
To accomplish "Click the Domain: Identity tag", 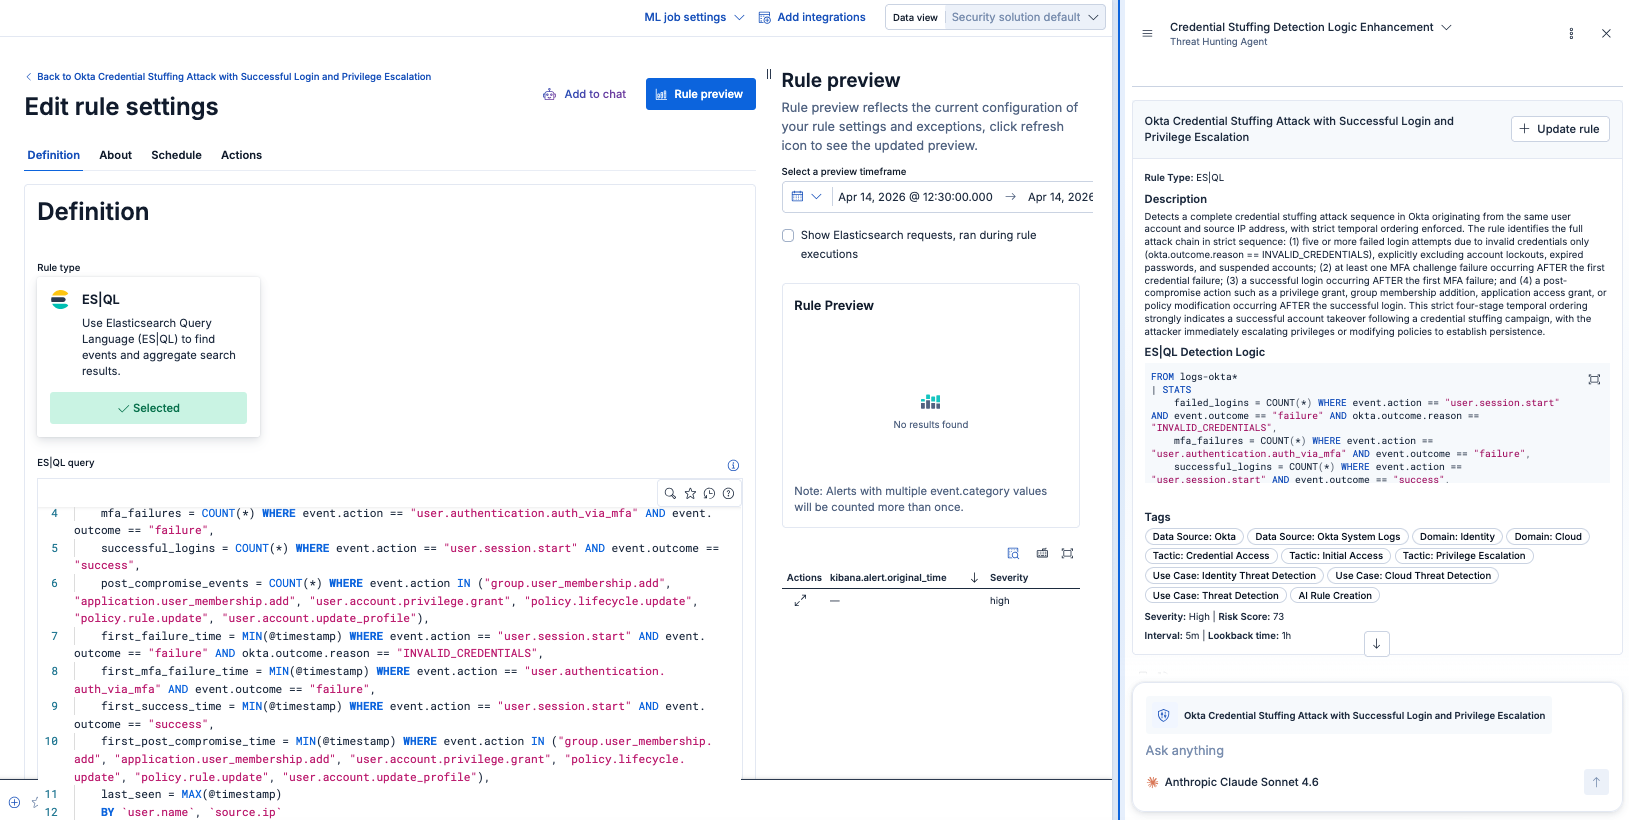I will [1457, 537].
